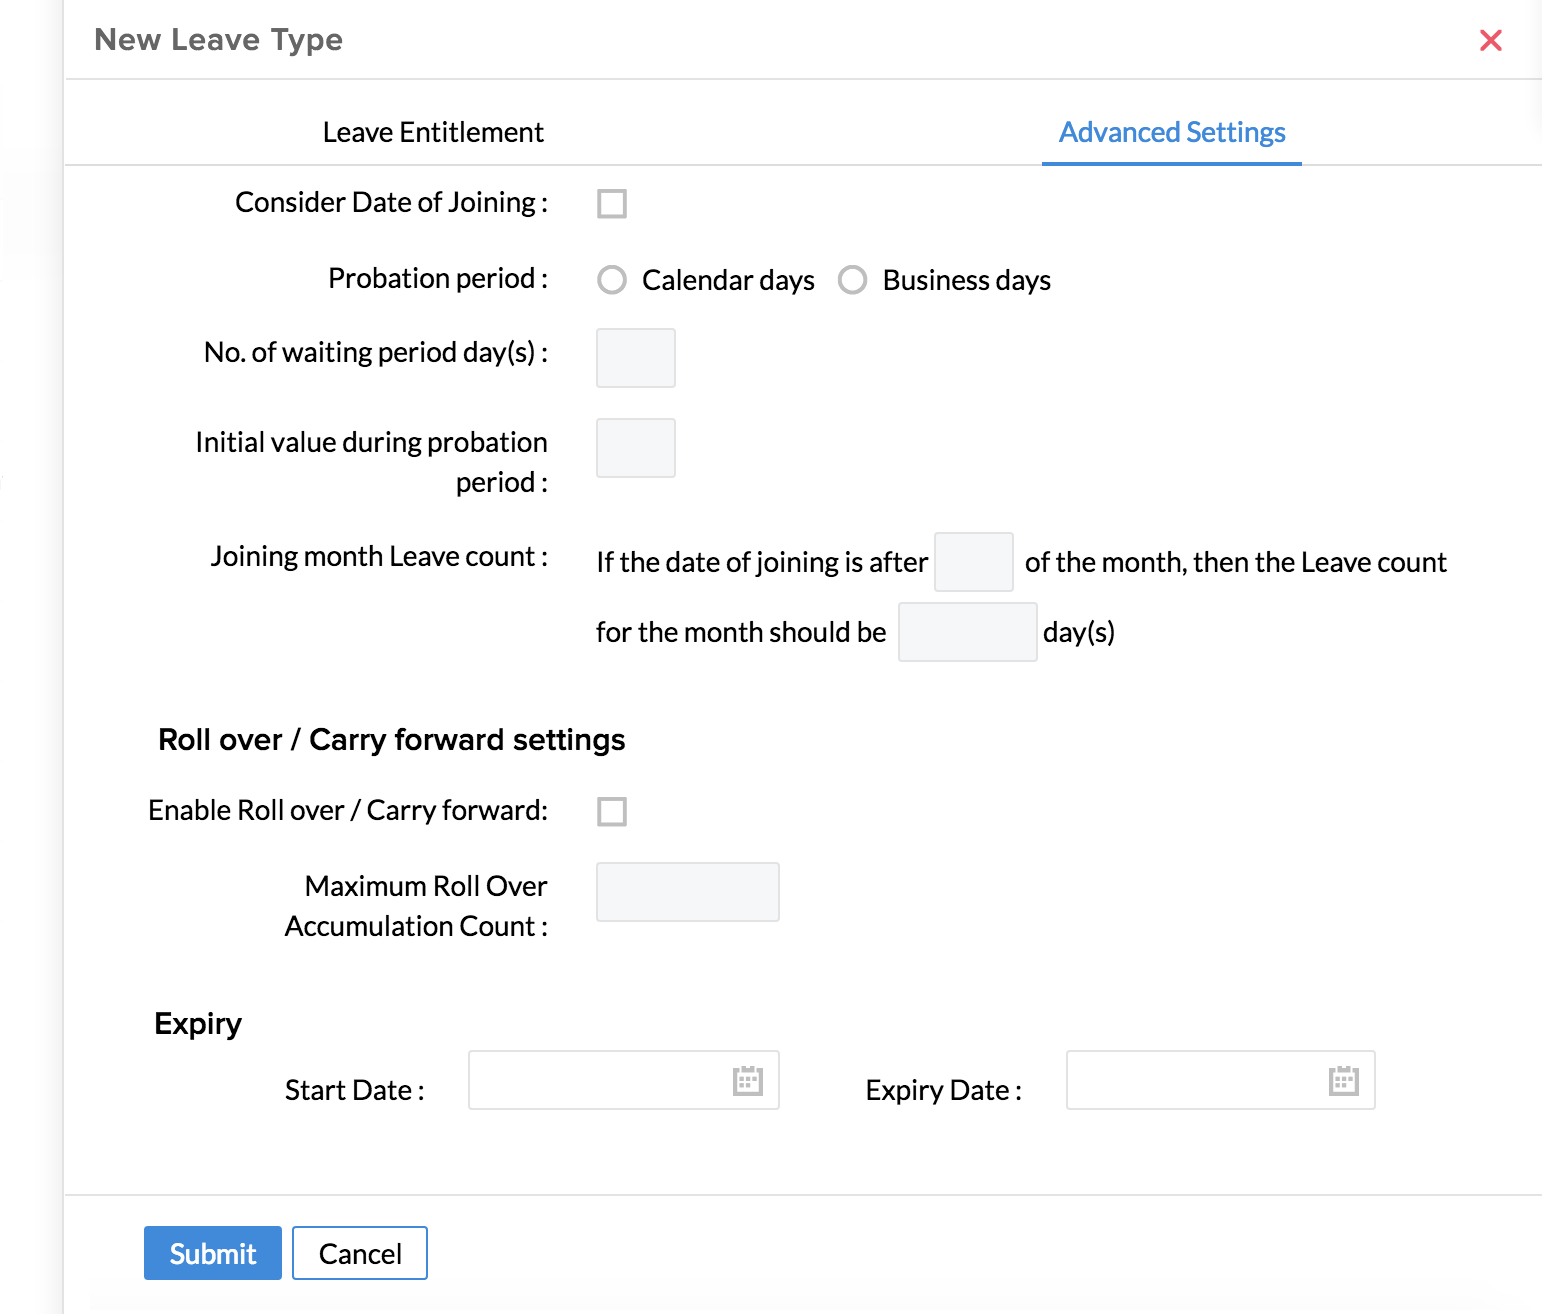The width and height of the screenshot is (1542, 1314).
Task: Enable the Consider Date of Joining checkbox
Action: 612,204
